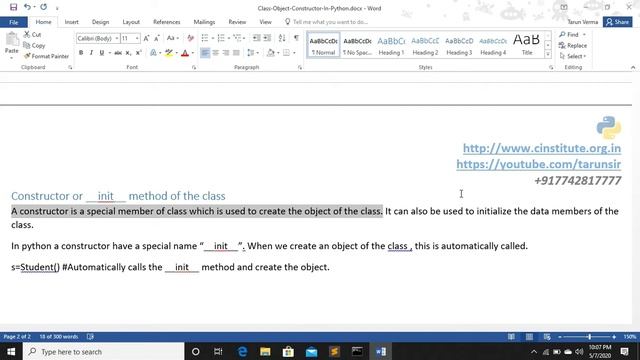Copy the selected text
The image size is (640, 360).
34,45
